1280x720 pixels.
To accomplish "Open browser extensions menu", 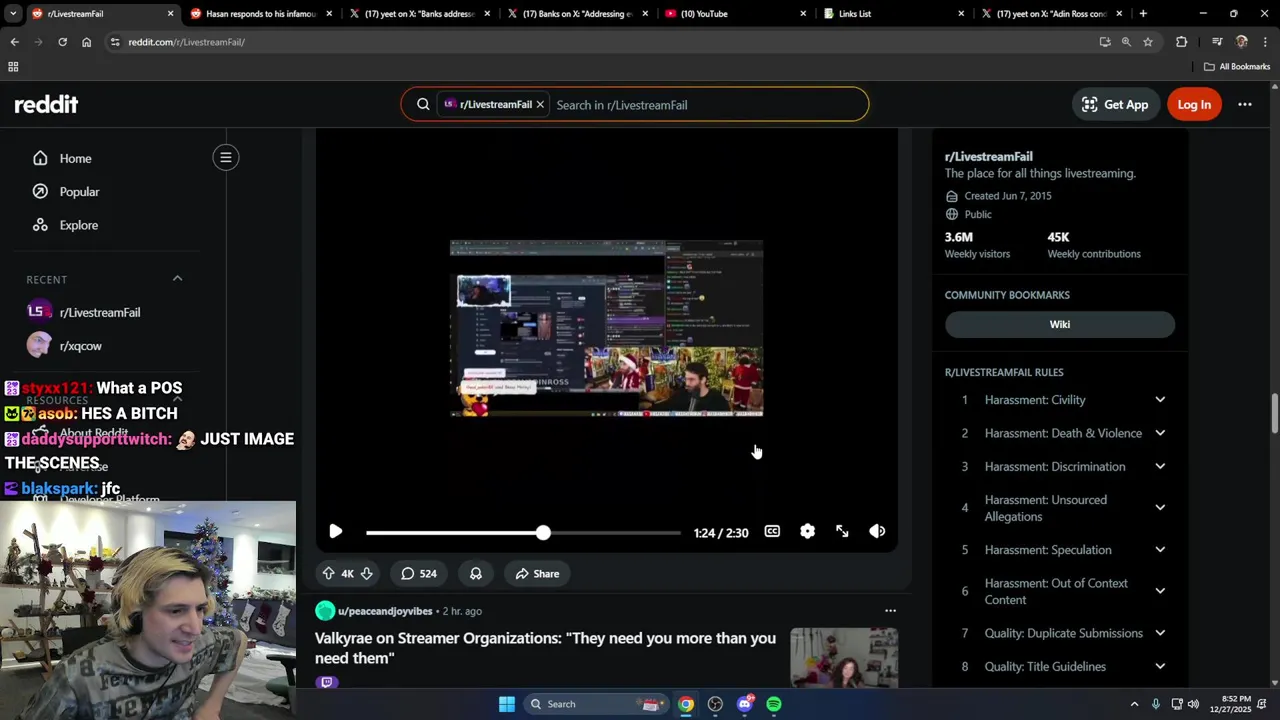I will point(1181,42).
